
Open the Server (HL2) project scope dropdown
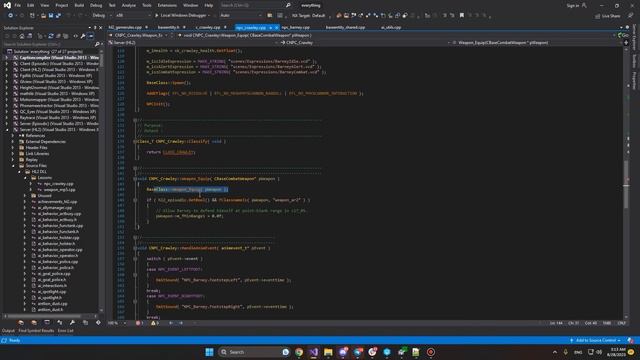pos(192,42)
